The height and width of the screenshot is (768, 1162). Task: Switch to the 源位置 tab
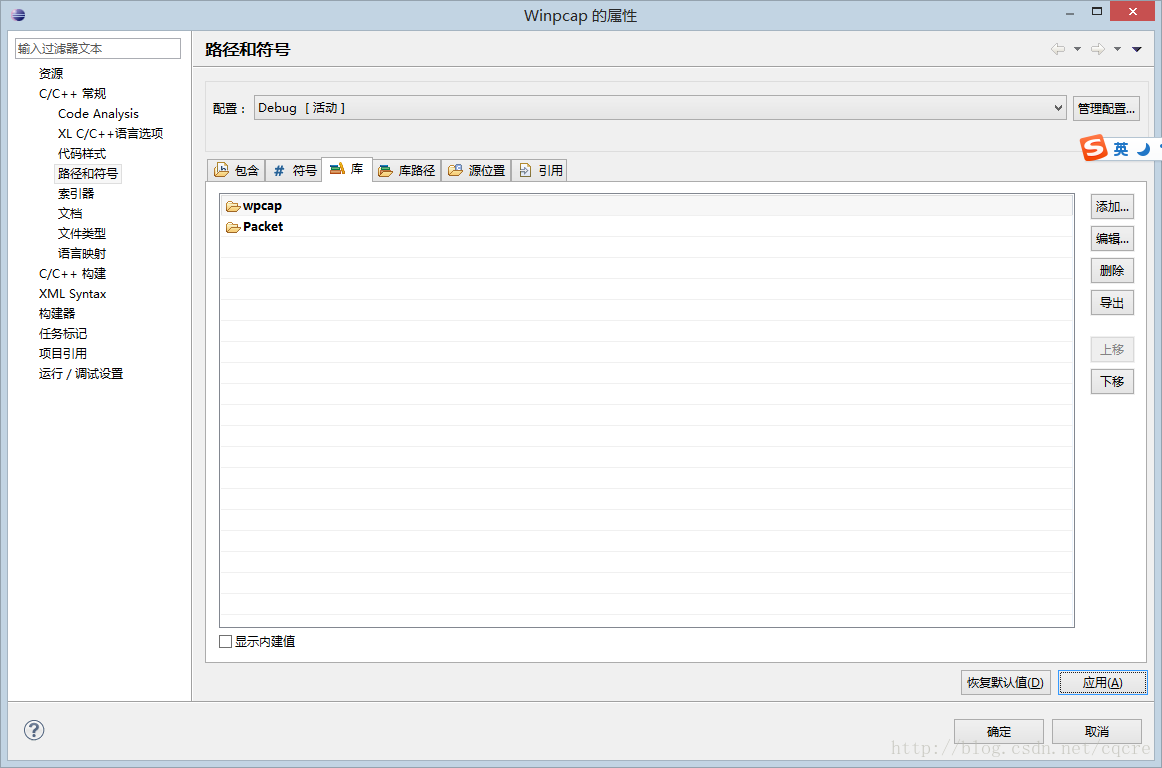pyautogui.click(x=477, y=171)
